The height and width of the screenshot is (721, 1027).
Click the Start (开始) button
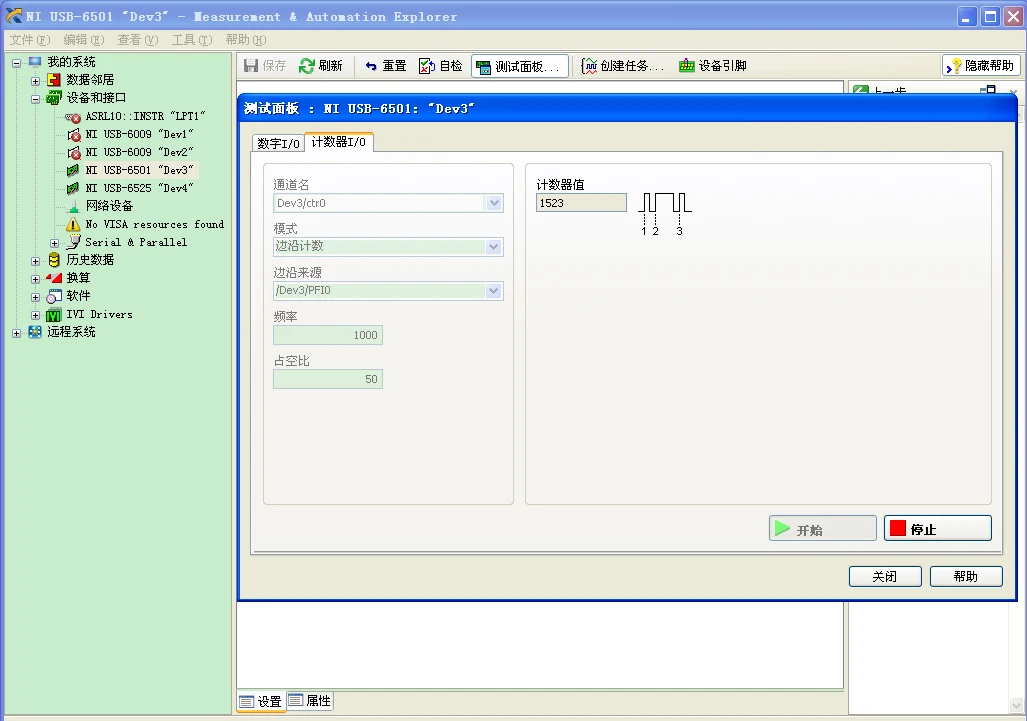(x=823, y=529)
